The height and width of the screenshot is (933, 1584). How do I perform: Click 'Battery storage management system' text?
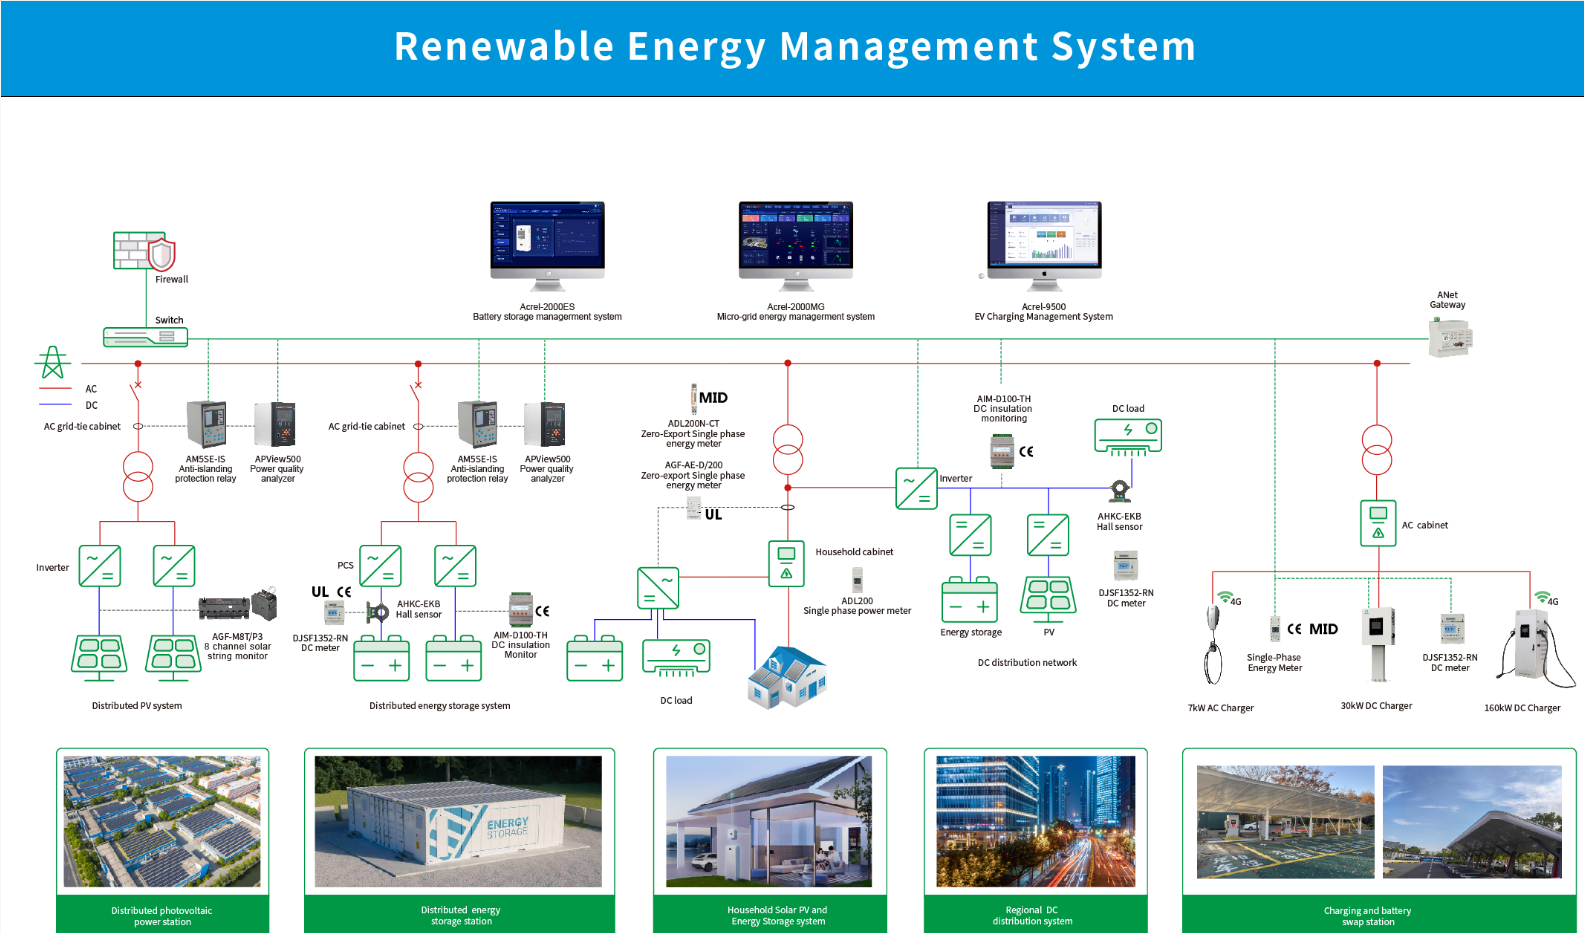point(547,317)
